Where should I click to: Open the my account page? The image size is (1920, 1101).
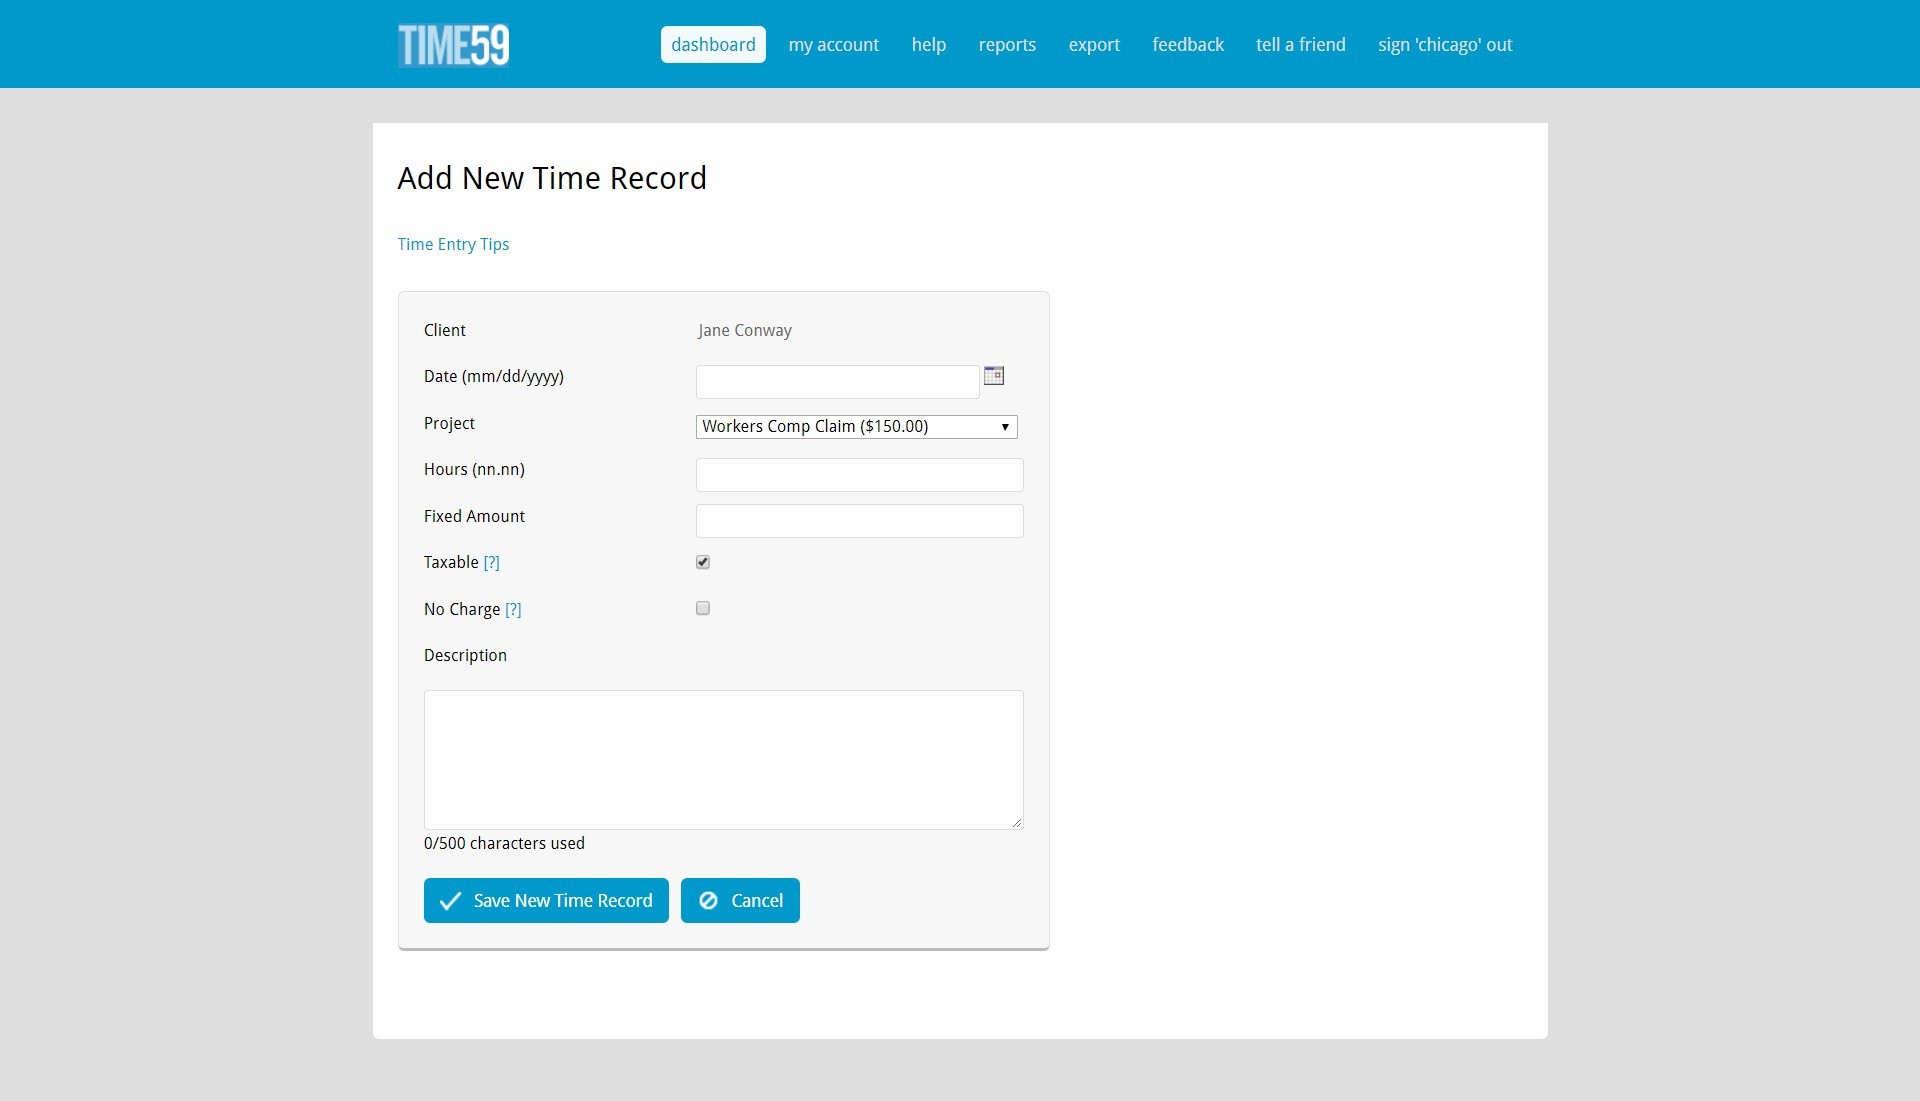pos(834,44)
